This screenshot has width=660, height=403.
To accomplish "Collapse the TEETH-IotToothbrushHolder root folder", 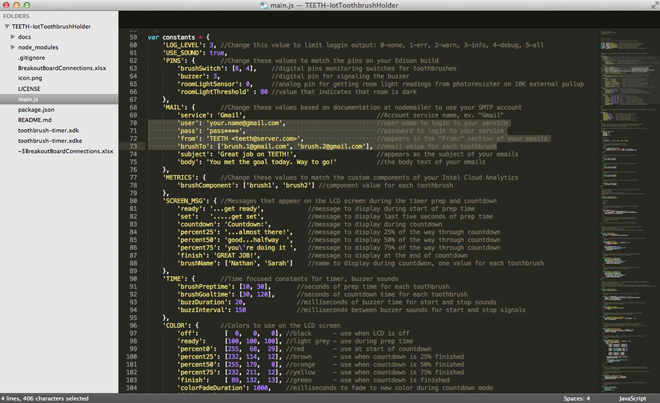I will pos(7,26).
